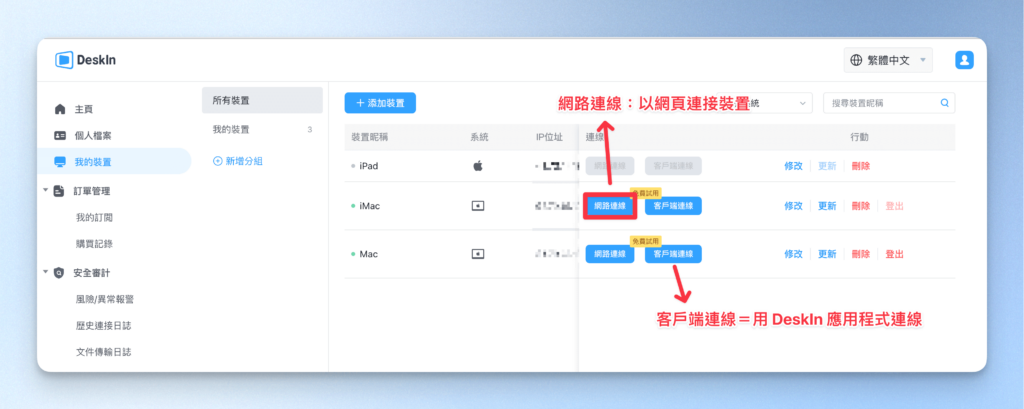Open 文件傳輸日誌 page
The image size is (1024, 409).
point(103,352)
